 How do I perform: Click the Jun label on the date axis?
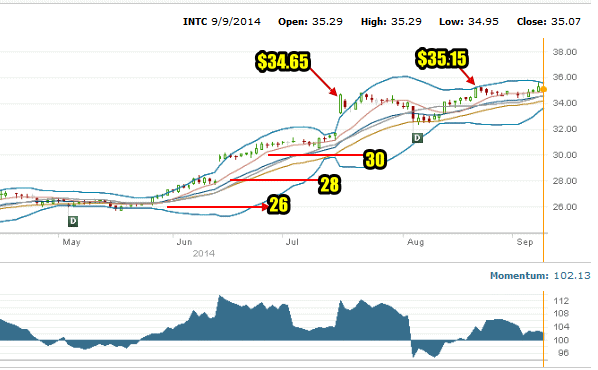pyautogui.click(x=184, y=242)
